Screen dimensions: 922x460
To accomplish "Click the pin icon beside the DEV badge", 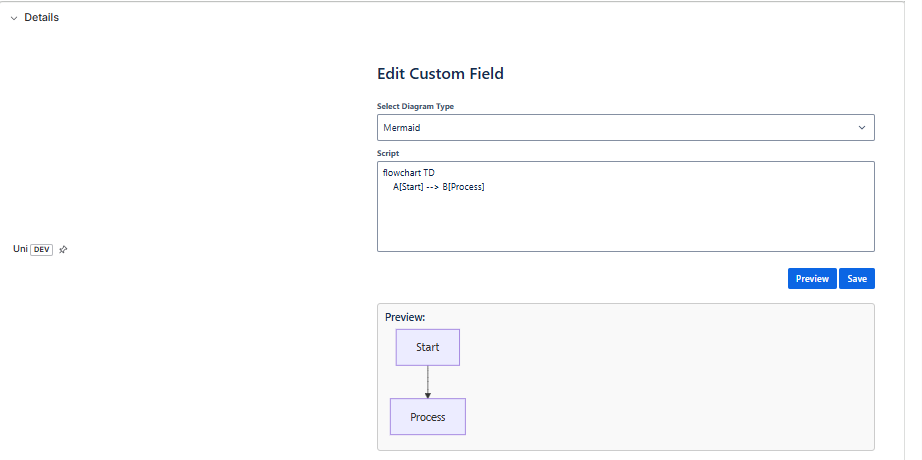I will [x=63, y=250].
